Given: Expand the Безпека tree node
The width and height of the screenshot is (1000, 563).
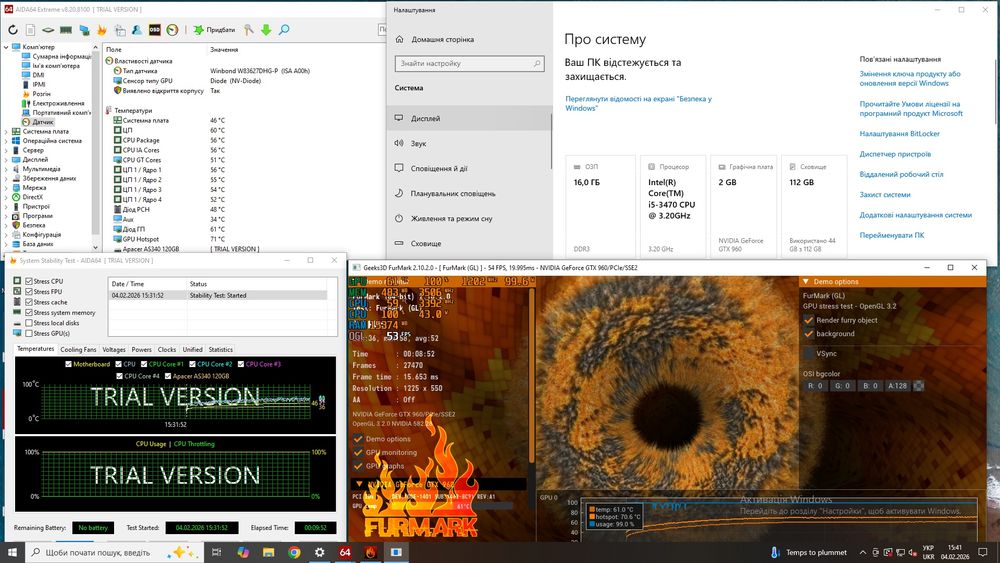Looking at the screenshot, I should coord(6,225).
